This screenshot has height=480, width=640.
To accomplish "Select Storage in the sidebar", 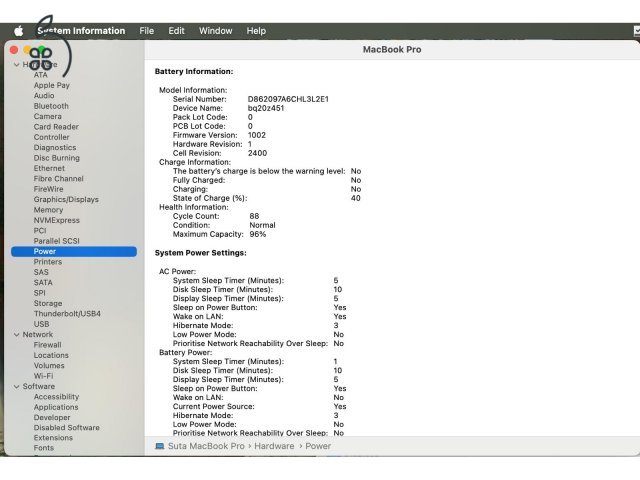I will click(48, 304).
